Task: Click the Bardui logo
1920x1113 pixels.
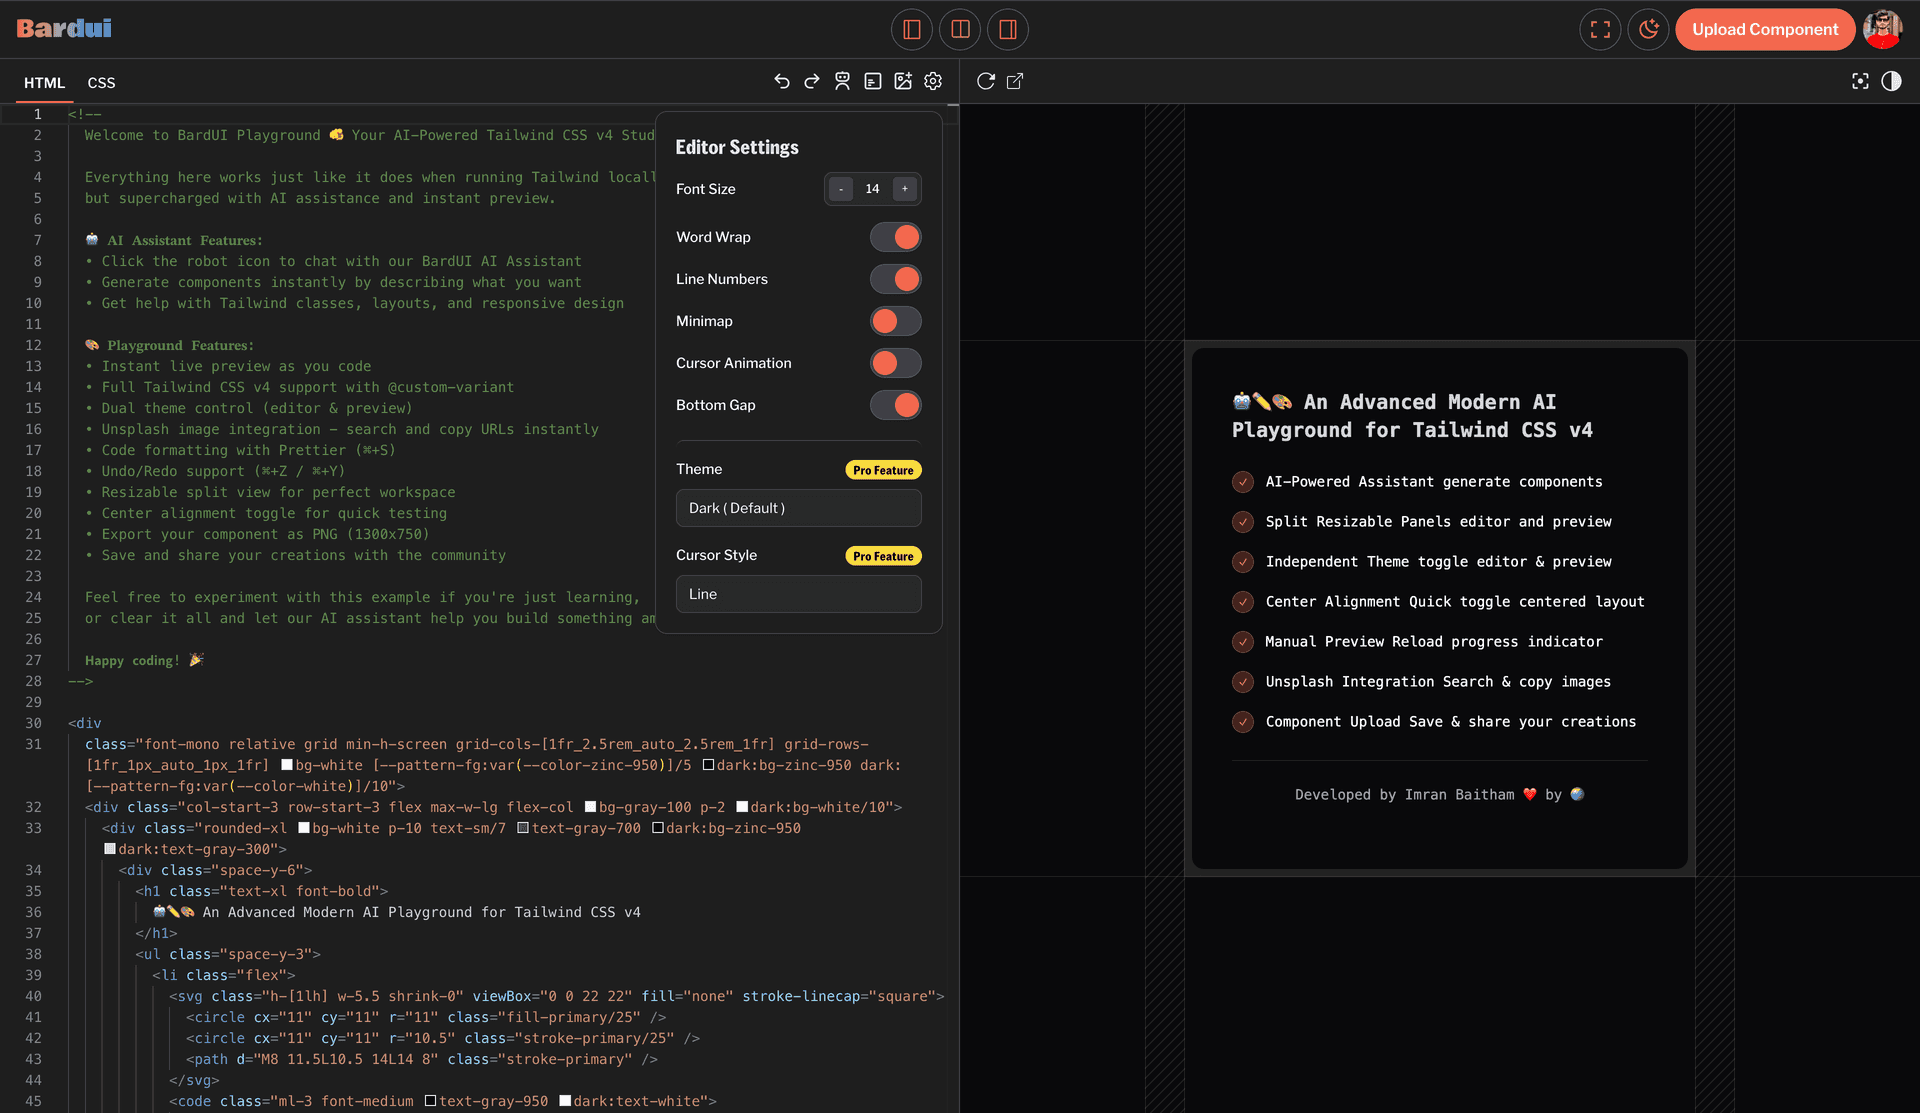Action: (64, 28)
